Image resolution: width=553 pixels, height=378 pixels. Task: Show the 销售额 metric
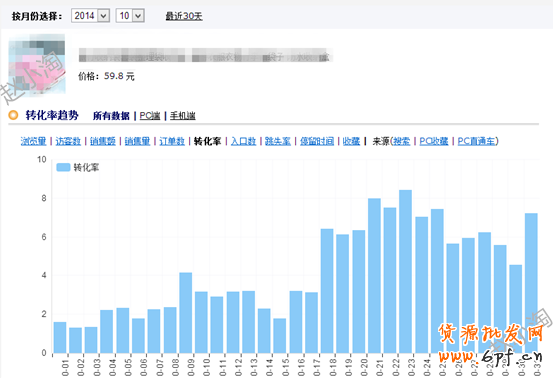click(x=103, y=141)
